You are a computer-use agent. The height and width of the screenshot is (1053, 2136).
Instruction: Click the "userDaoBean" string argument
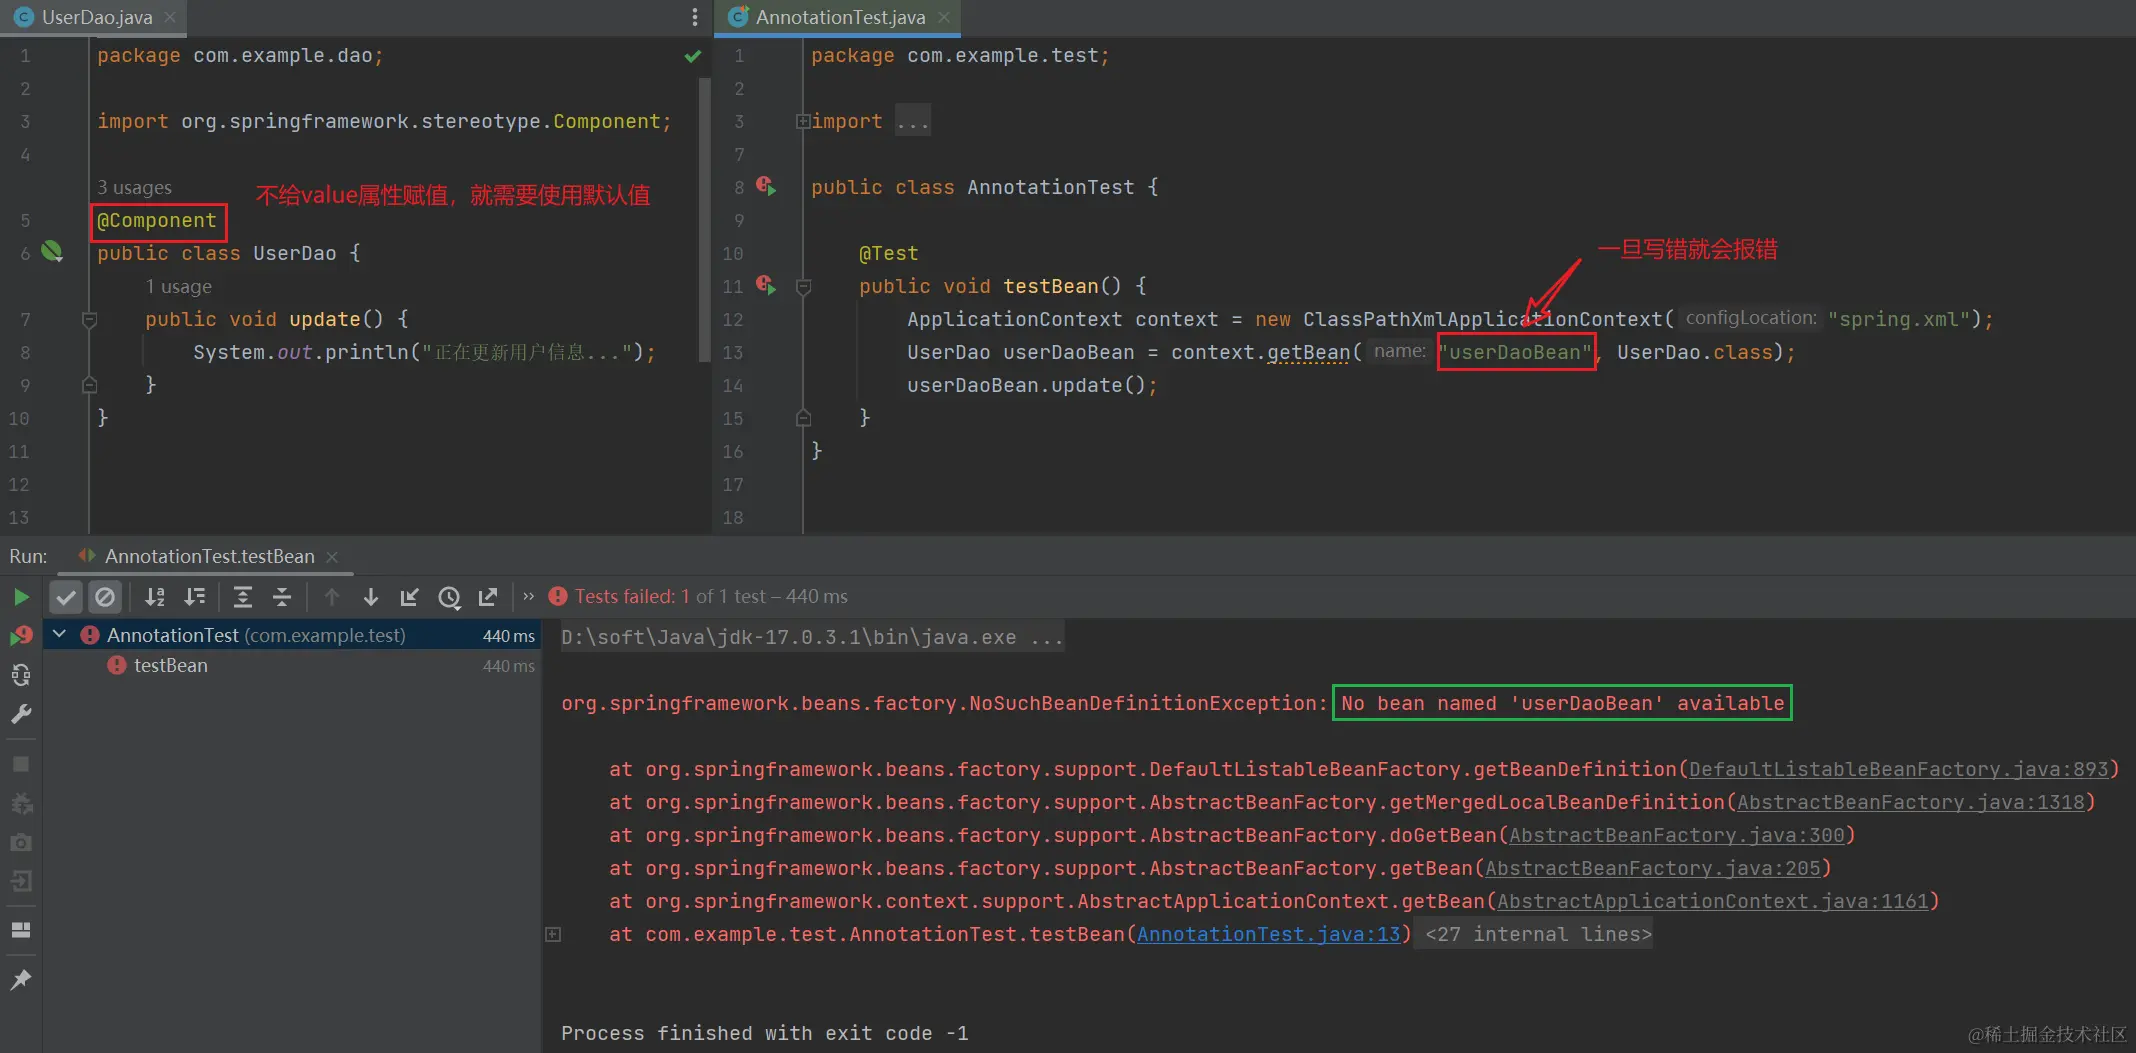[1515, 352]
